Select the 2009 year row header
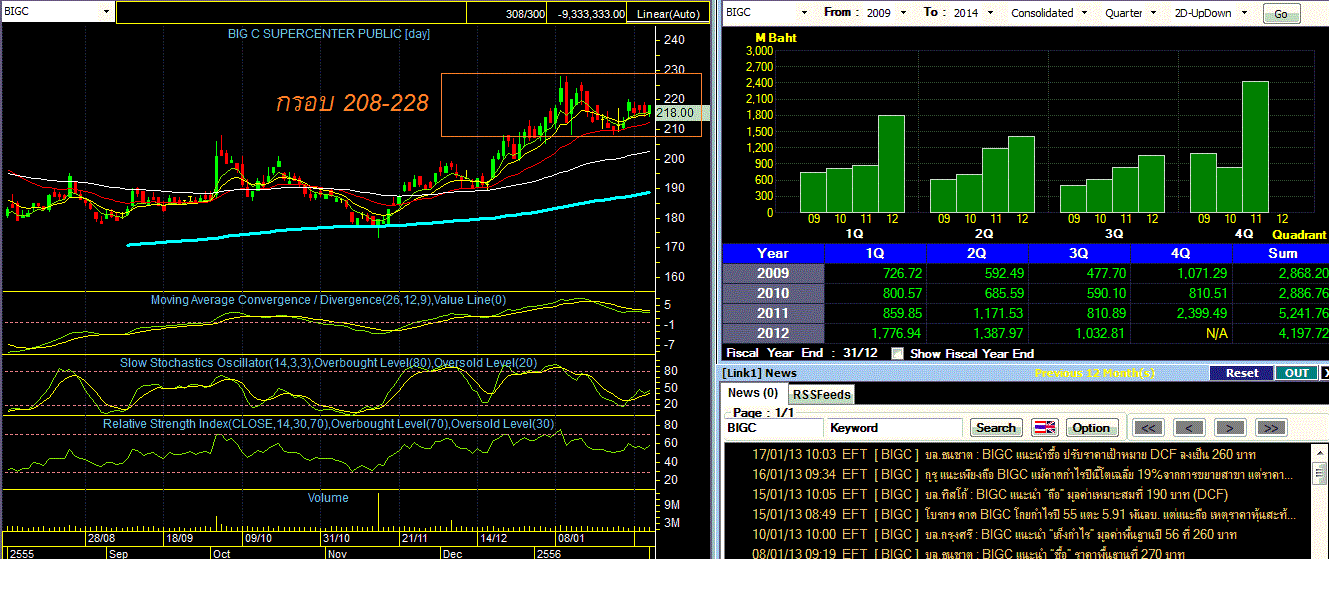This screenshot has width=1329, height=601. [773, 273]
